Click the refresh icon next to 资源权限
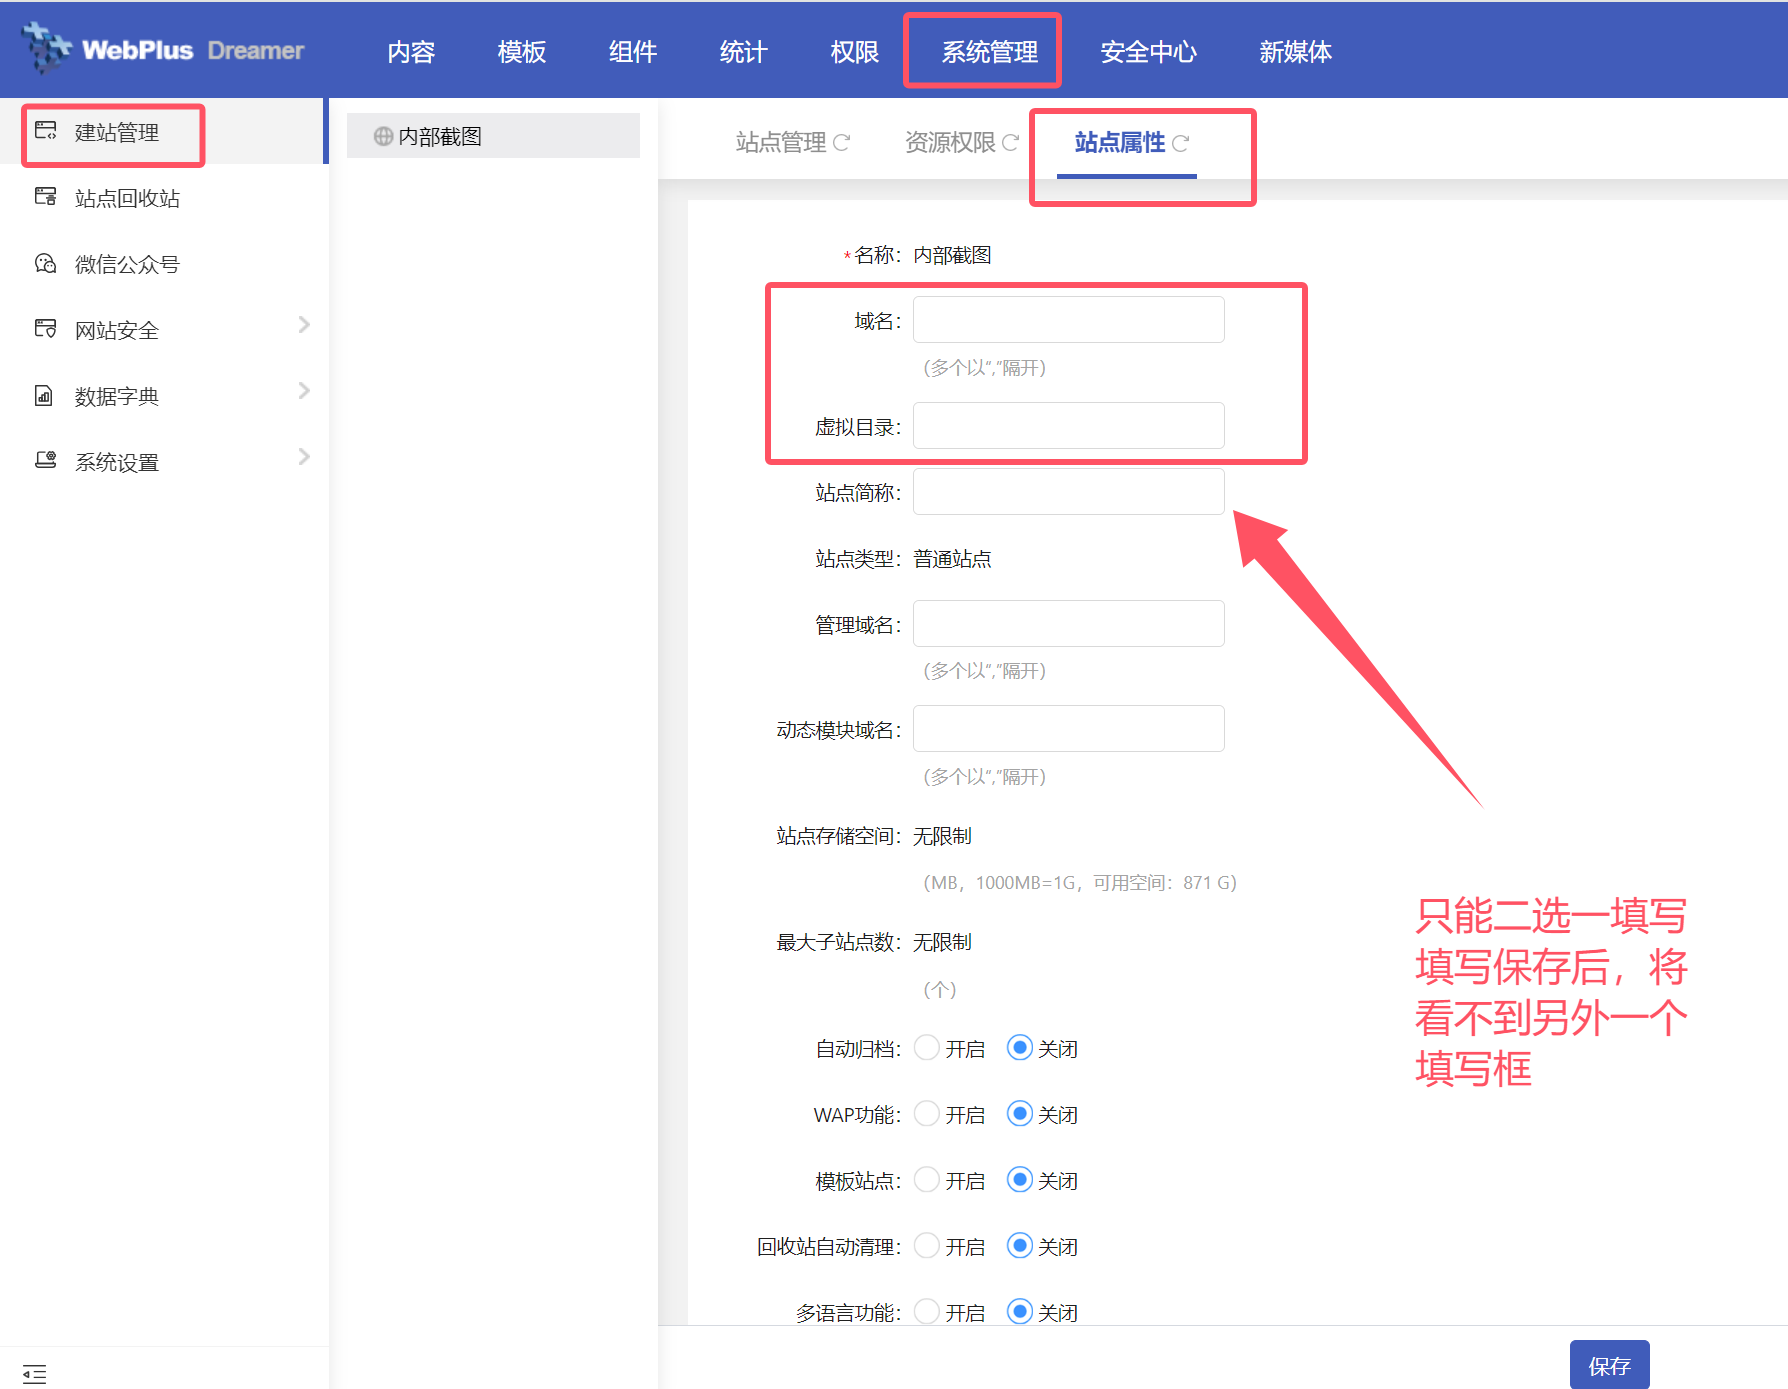1788x1389 pixels. 1011,143
